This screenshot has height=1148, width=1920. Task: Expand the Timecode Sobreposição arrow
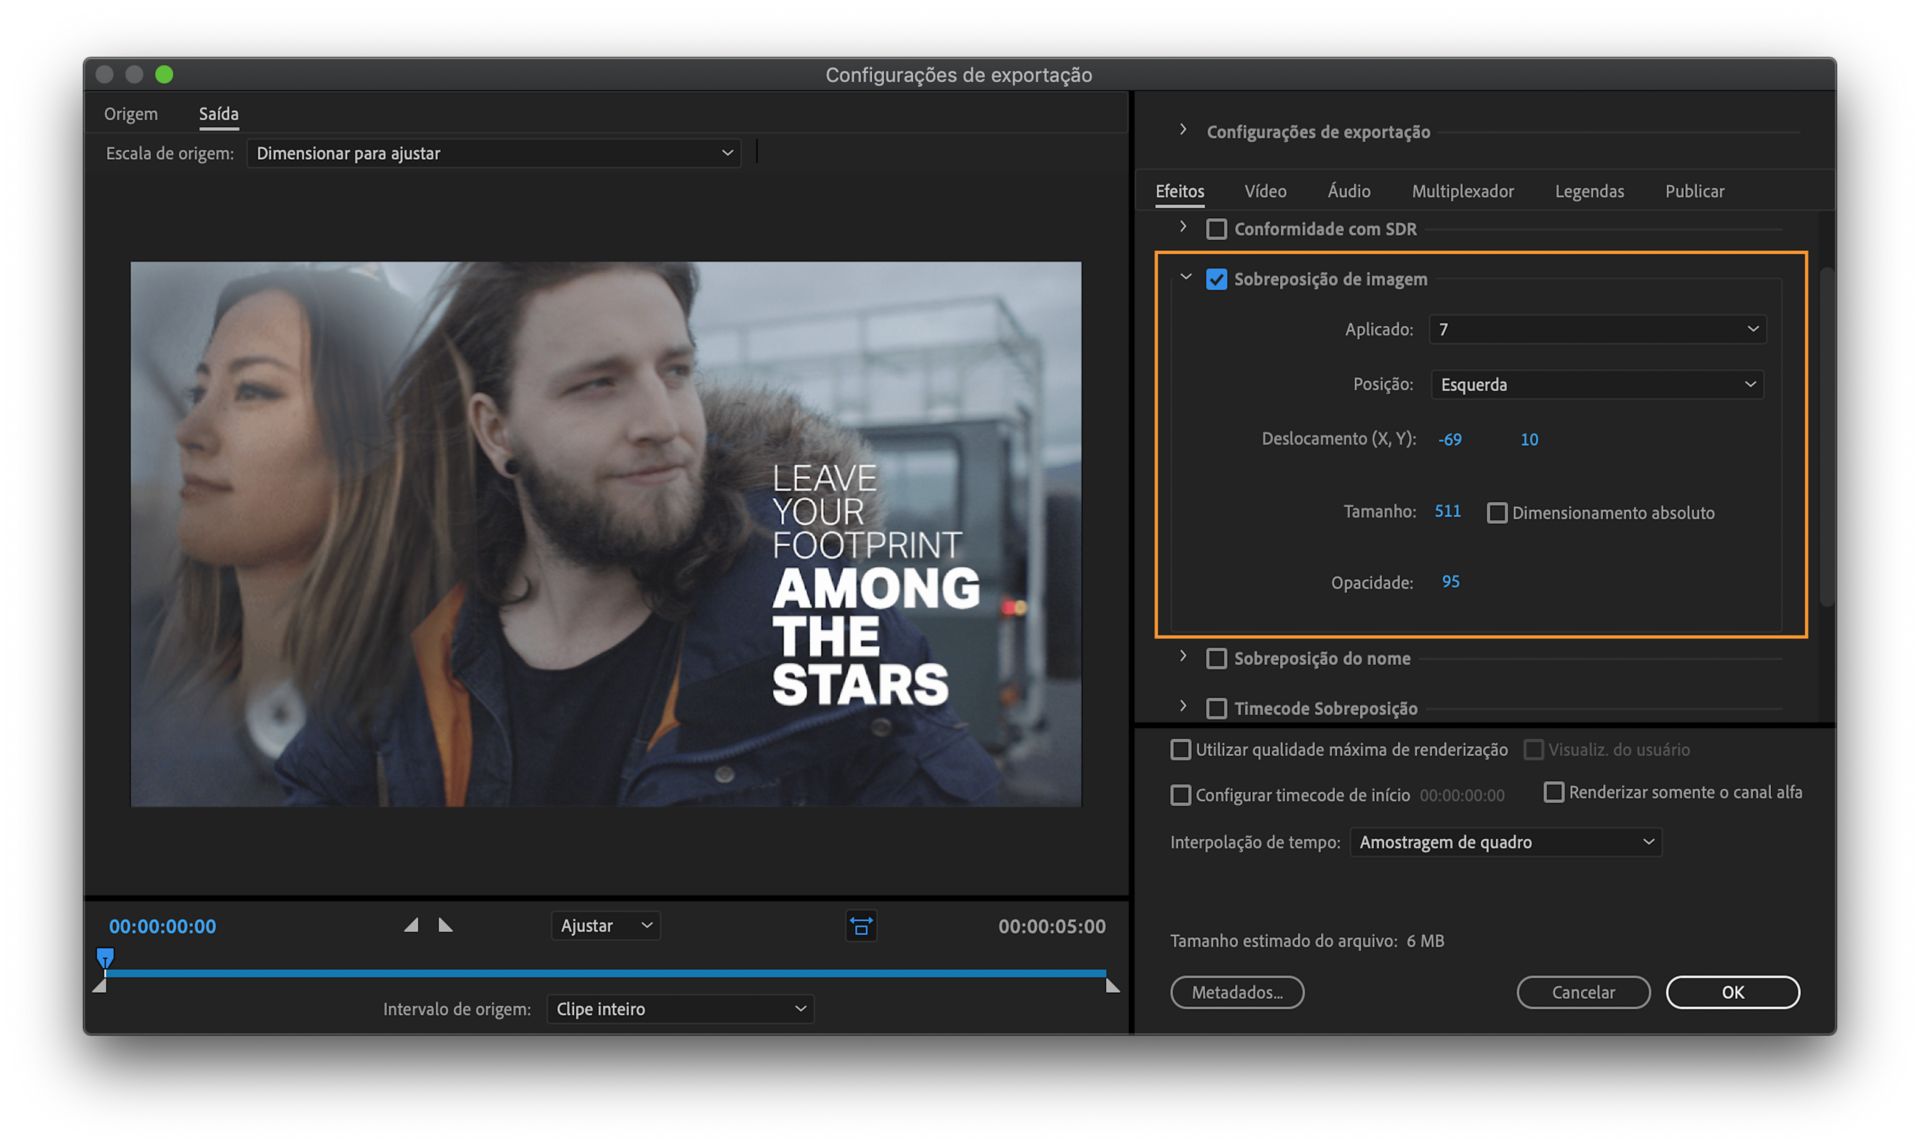(x=1183, y=707)
